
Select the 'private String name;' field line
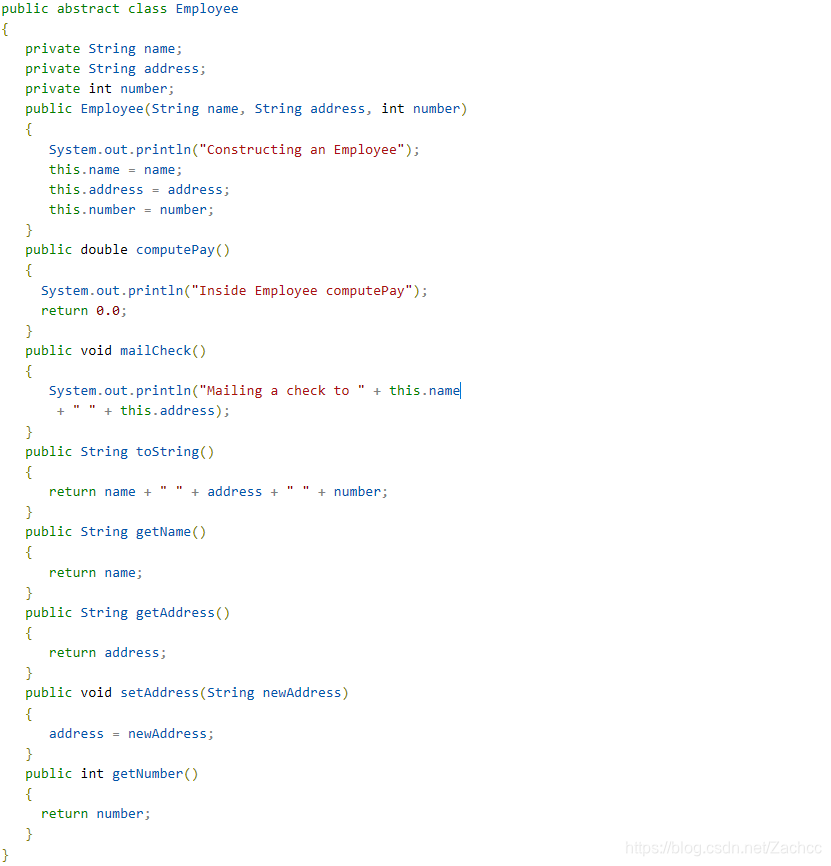click(x=103, y=49)
